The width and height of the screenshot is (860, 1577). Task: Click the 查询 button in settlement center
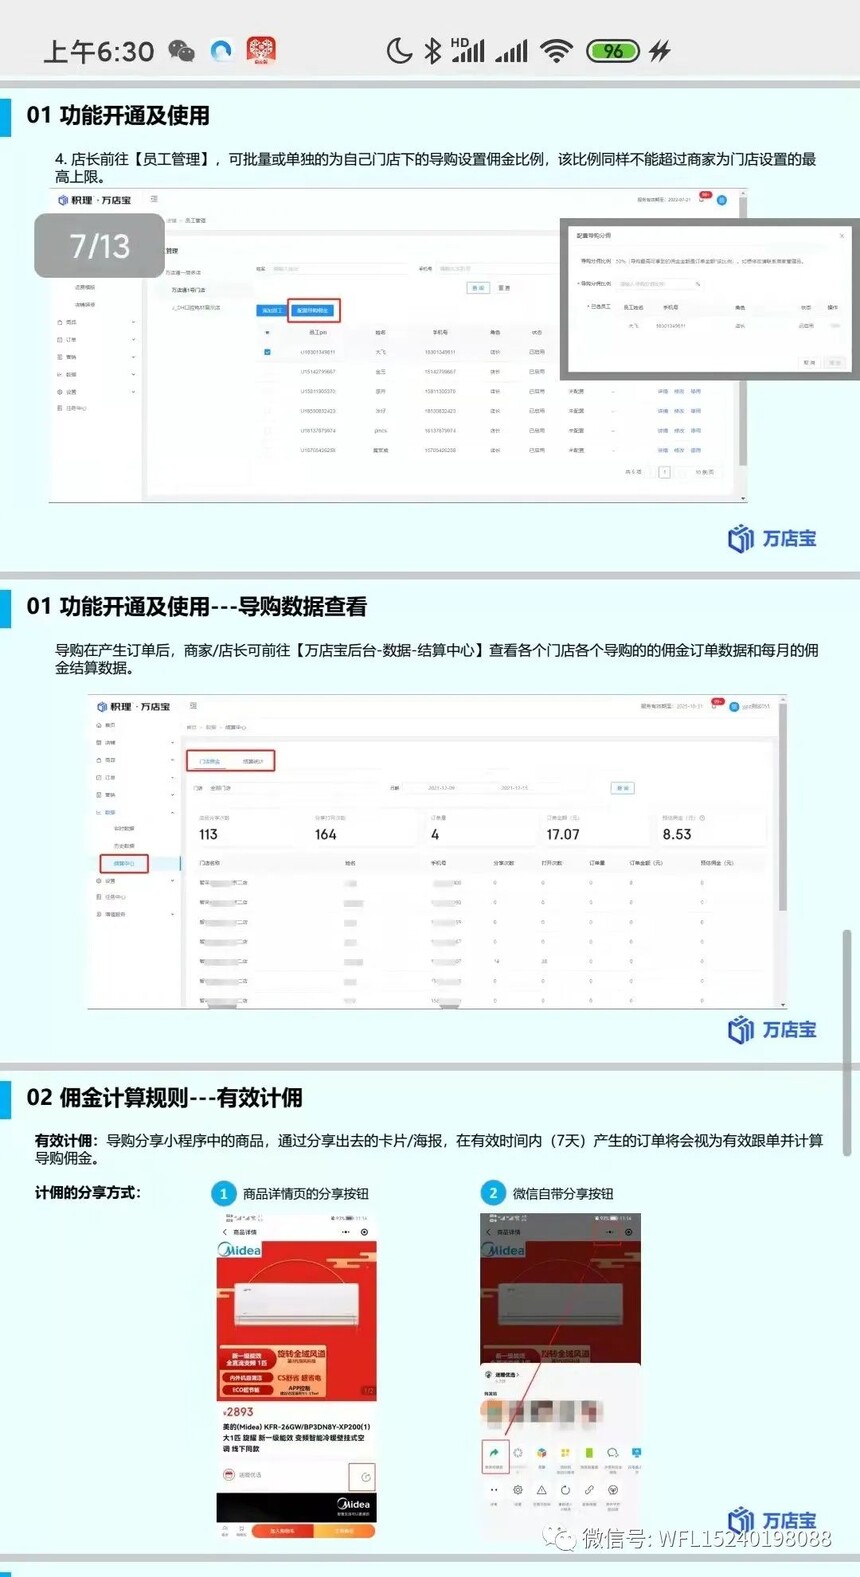click(623, 788)
